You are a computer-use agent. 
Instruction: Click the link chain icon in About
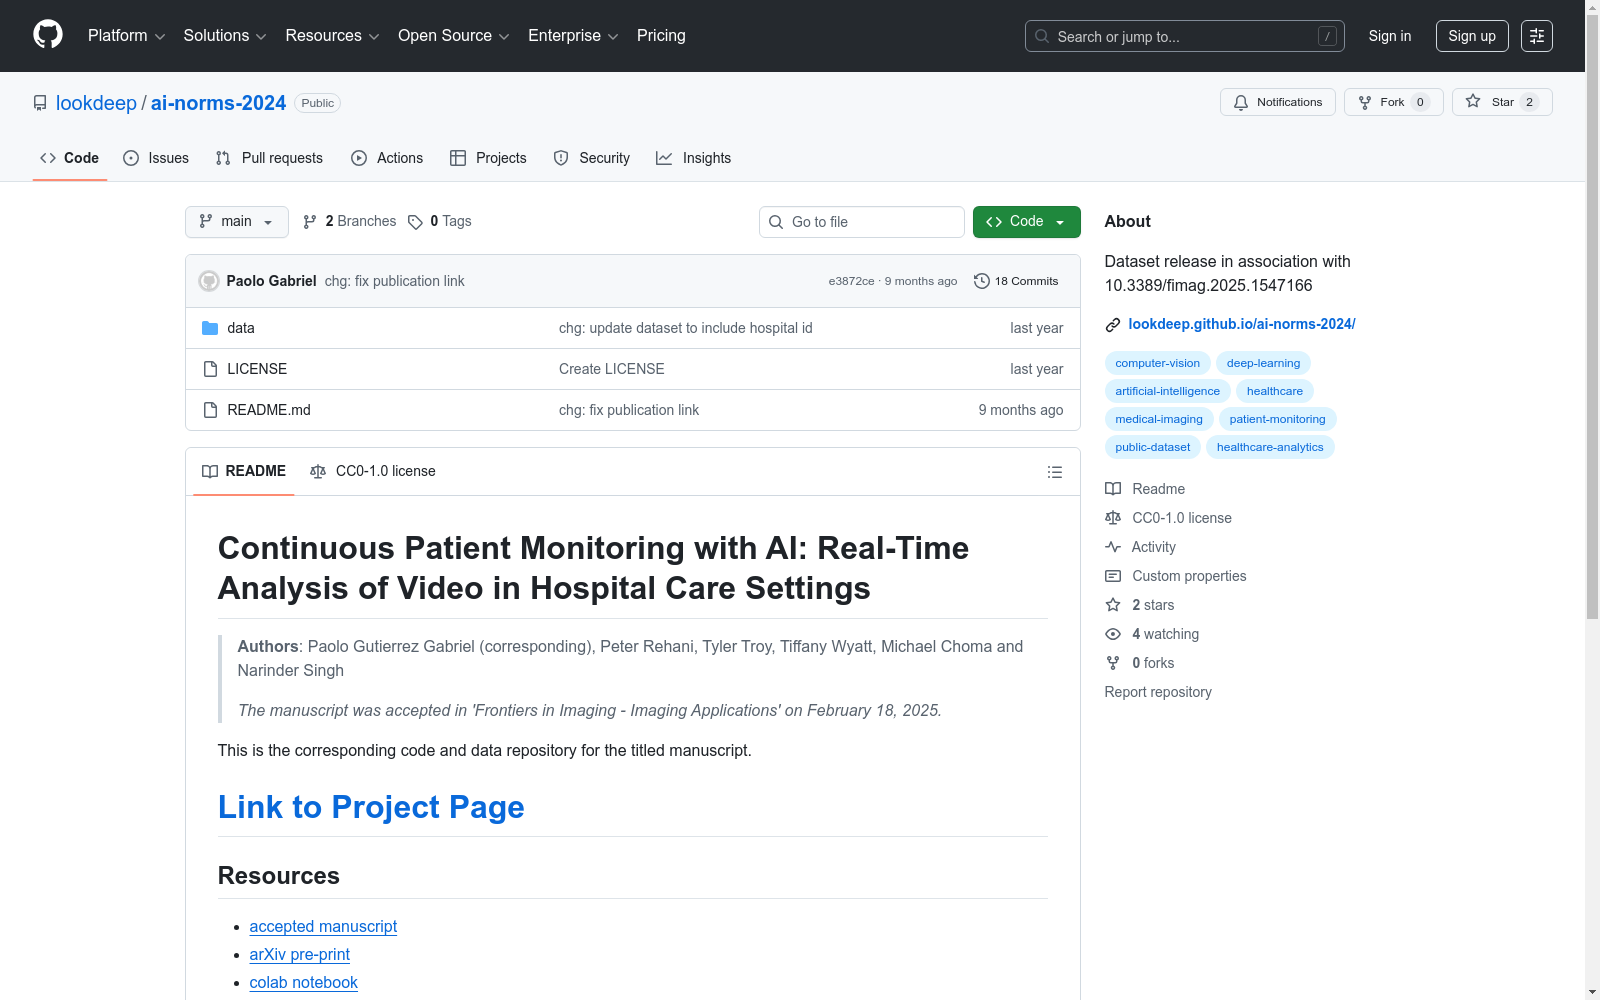[1112, 325]
